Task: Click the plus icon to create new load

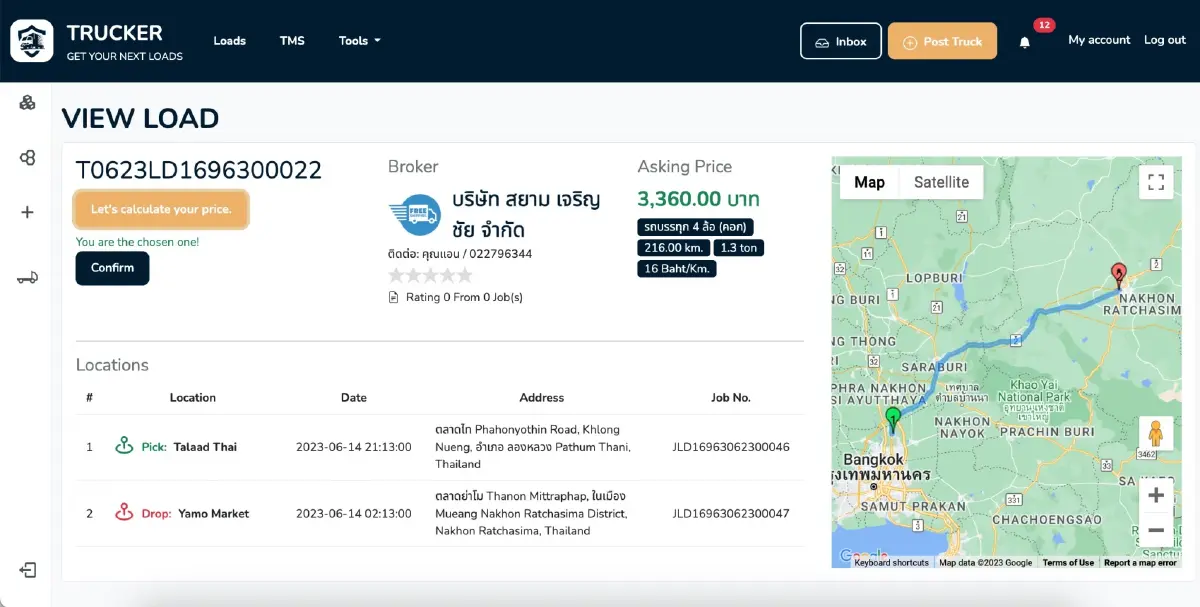Action: (x=27, y=211)
